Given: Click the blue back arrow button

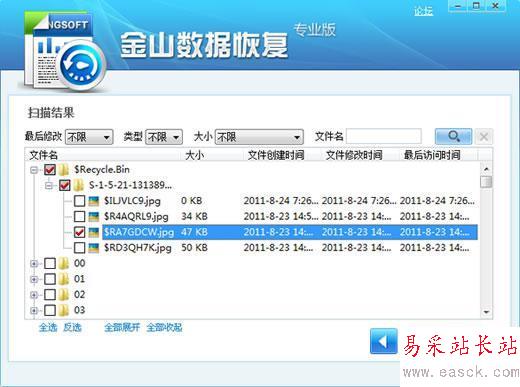Looking at the screenshot, I should pos(384,341).
